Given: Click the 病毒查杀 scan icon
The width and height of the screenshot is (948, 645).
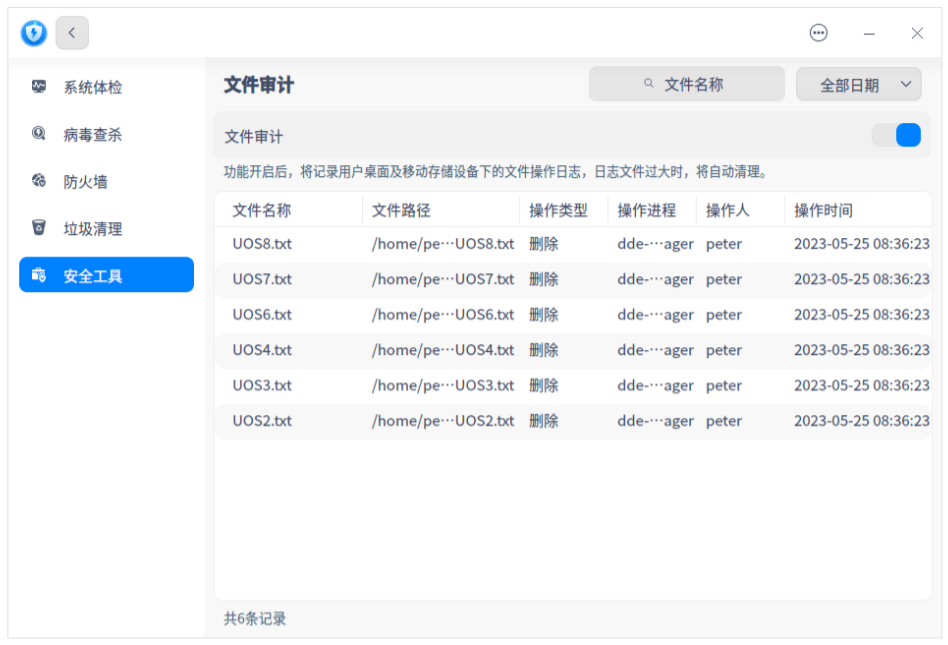Looking at the screenshot, I should (x=39, y=134).
